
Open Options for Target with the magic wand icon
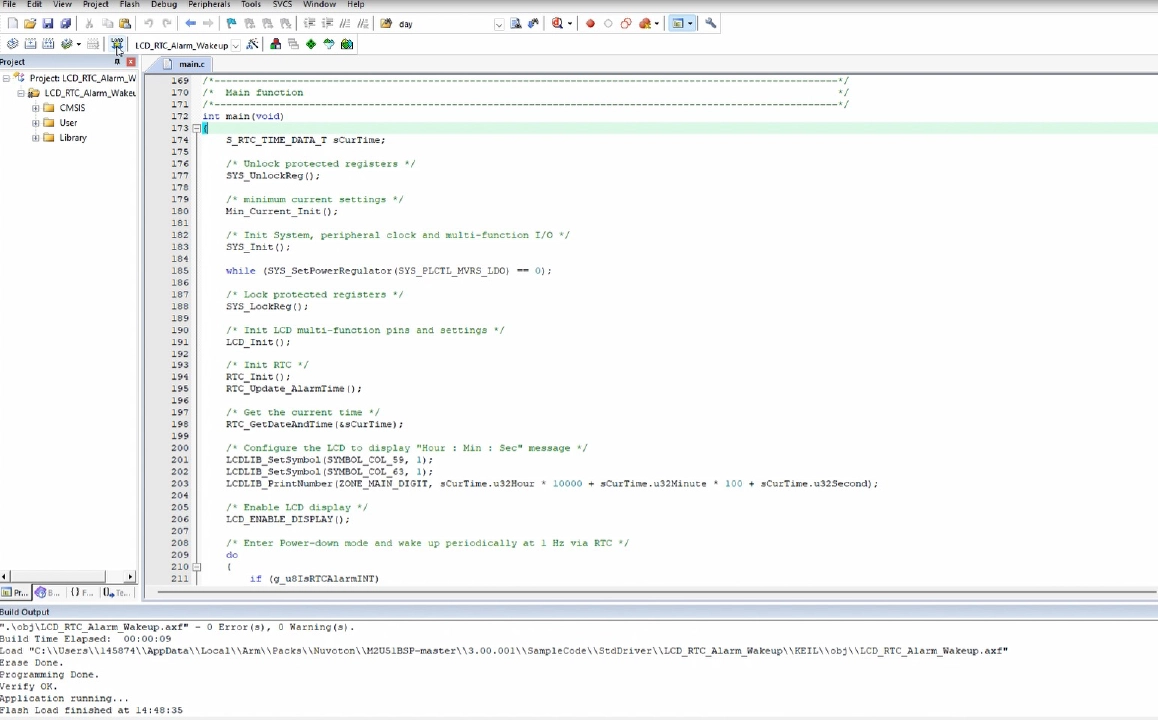(252, 44)
